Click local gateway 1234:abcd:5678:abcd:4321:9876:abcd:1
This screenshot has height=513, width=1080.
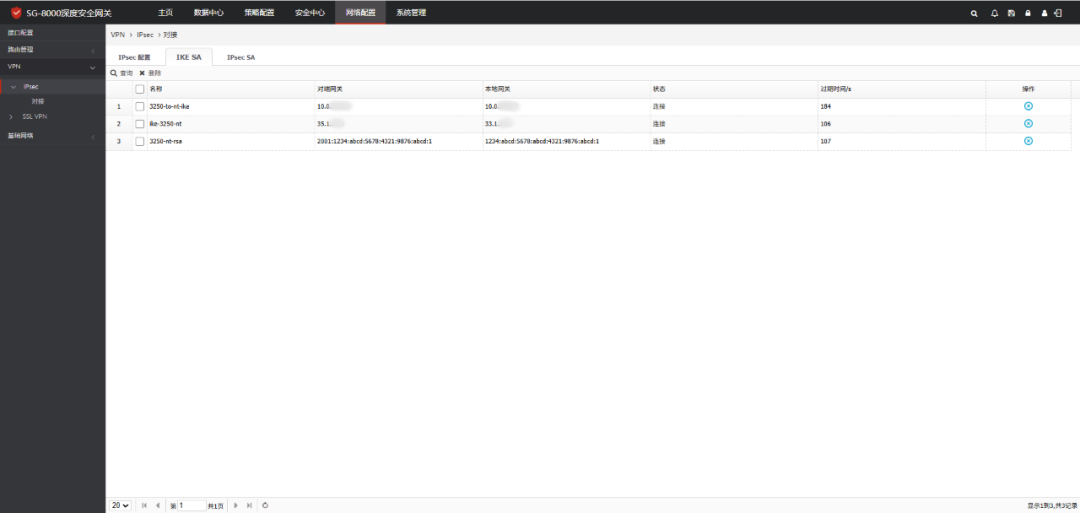(x=542, y=141)
